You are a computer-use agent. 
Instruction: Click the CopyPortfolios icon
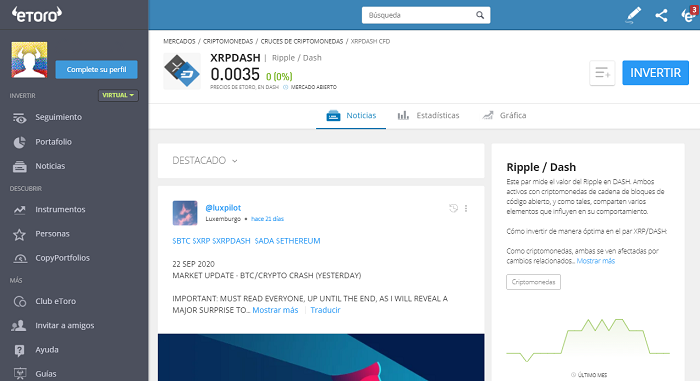tap(19, 258)
